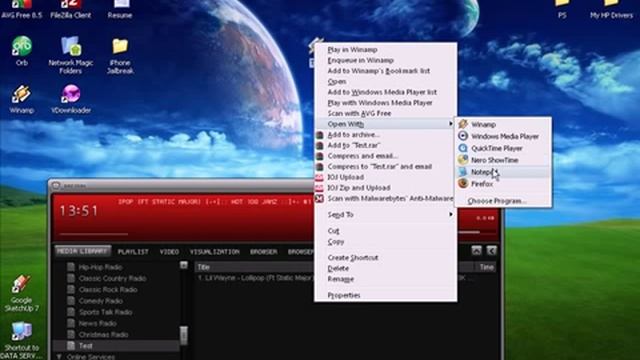This screenshot has width=640, height=360.
Task: Click the Lil Wayne - Lollipop track row
Action: [255, 278]
